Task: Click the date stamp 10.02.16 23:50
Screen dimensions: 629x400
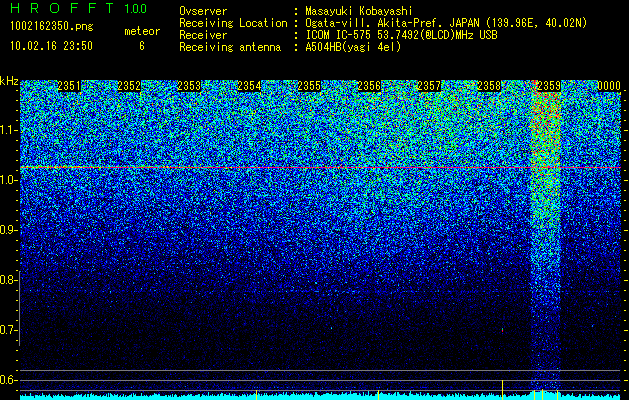Action: pyautogui.click(x=51, y=46)
